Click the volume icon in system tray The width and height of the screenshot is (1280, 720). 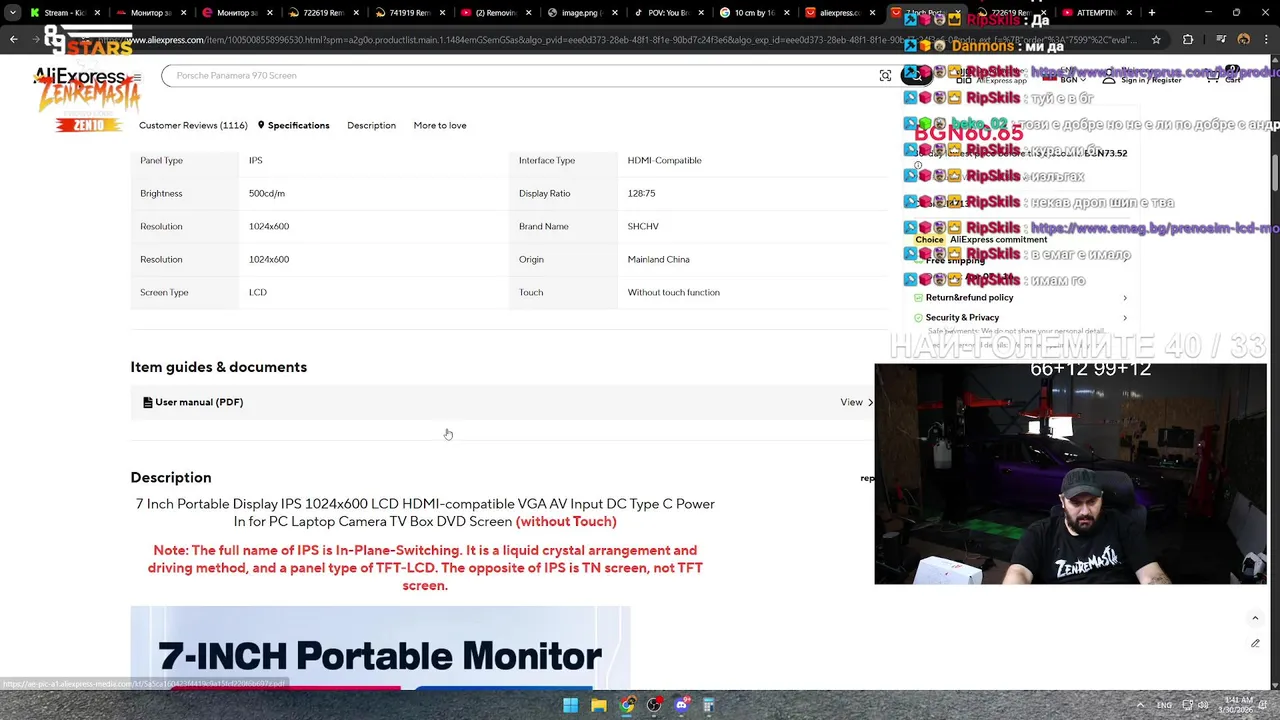pos(1203,705)
